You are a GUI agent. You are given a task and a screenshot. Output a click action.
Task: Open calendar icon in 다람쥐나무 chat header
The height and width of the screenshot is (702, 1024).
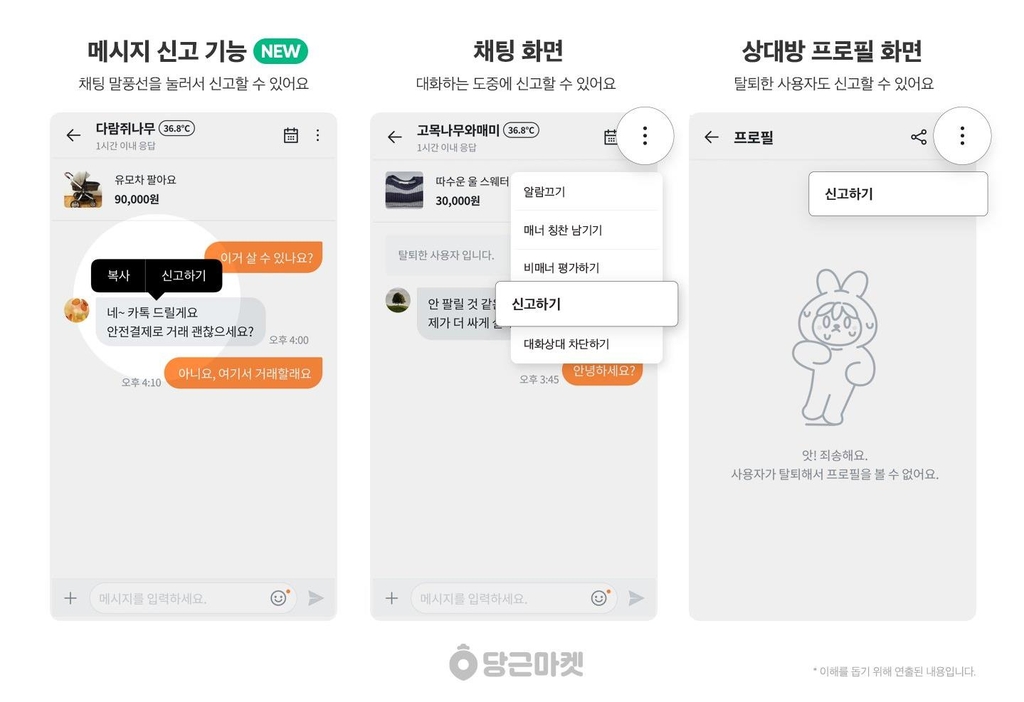[x=291, y=135]
